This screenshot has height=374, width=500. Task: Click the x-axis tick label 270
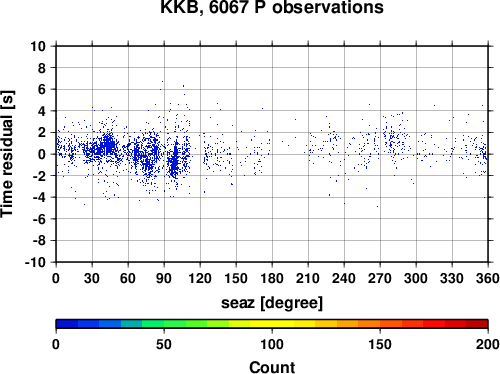(380, 278)
